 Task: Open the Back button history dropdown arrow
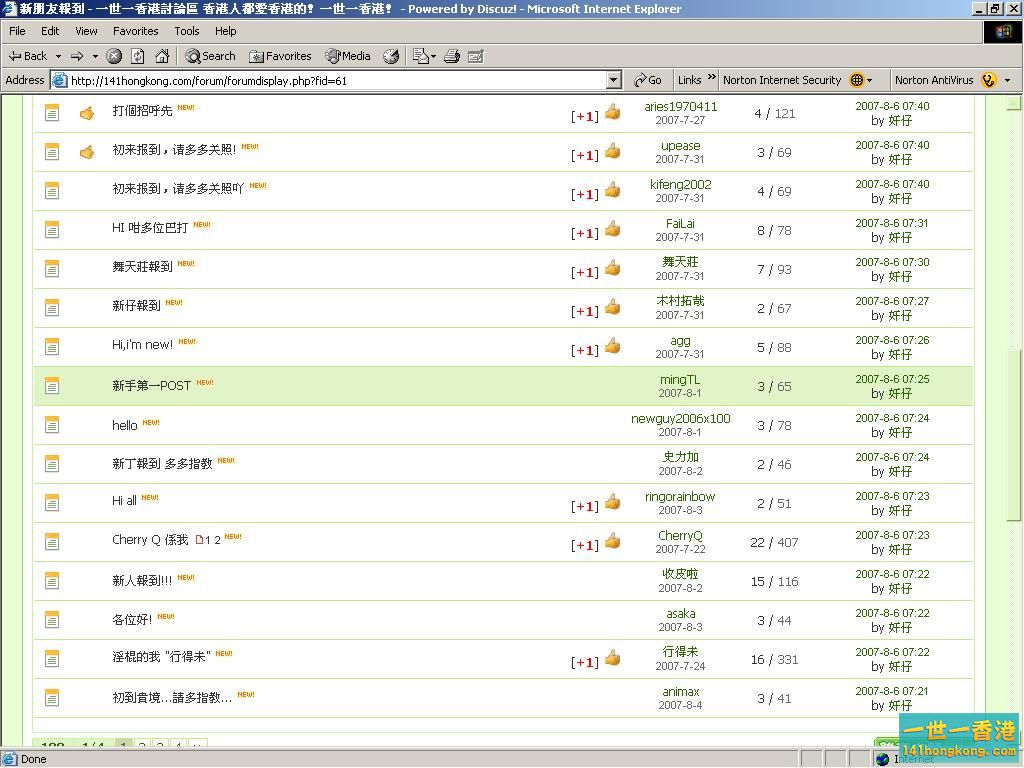[x=59, y=56]
